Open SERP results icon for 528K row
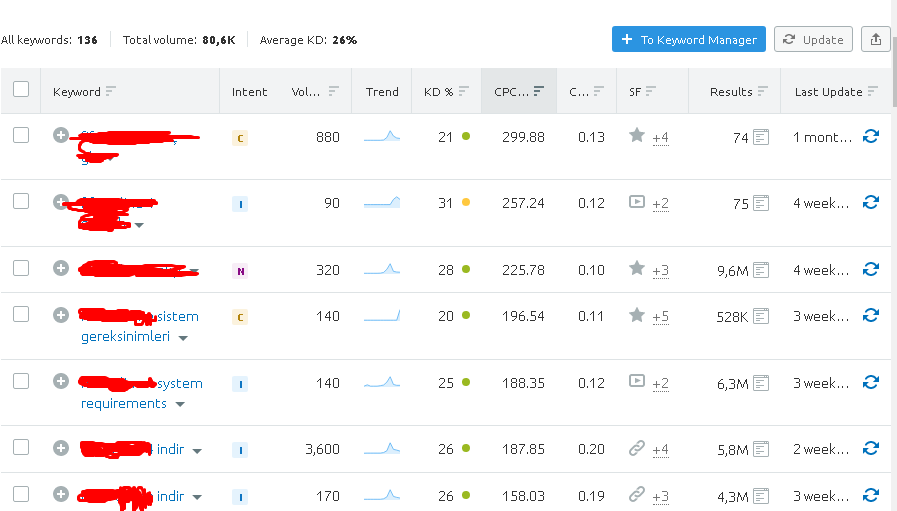Screen dimensions: 897x511 [x=761, y=316]
